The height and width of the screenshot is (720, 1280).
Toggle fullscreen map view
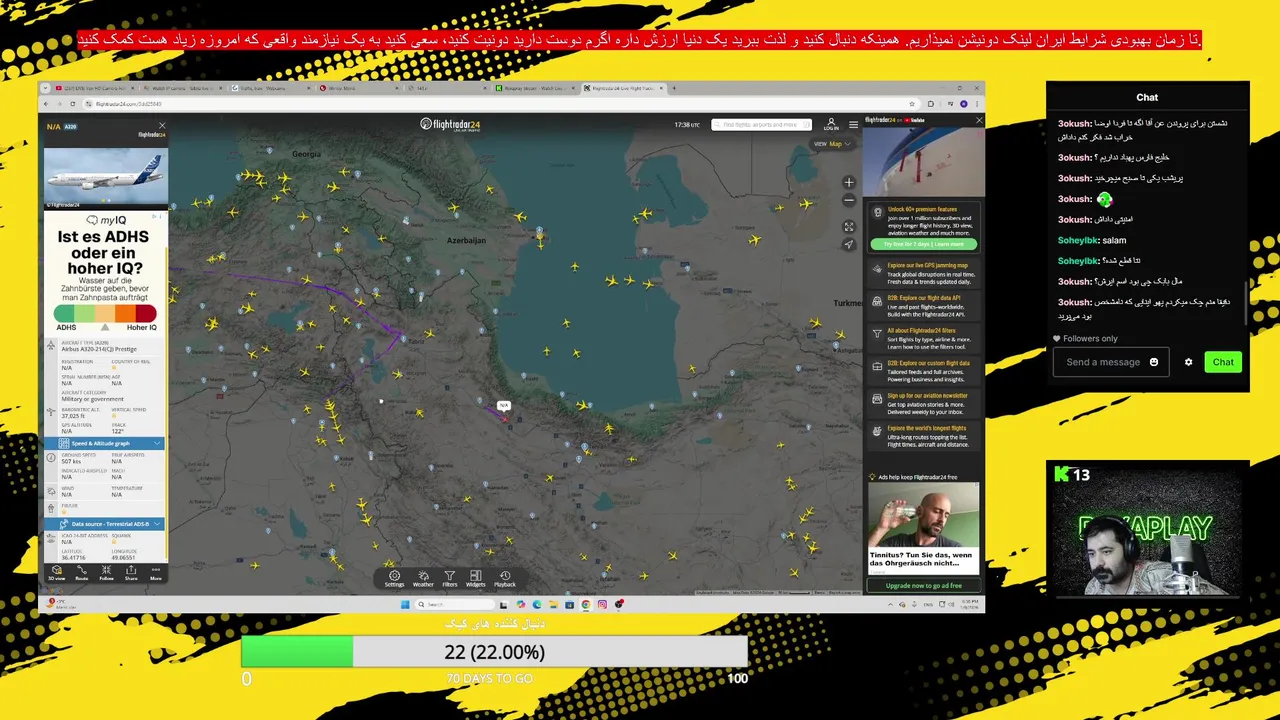849,227
